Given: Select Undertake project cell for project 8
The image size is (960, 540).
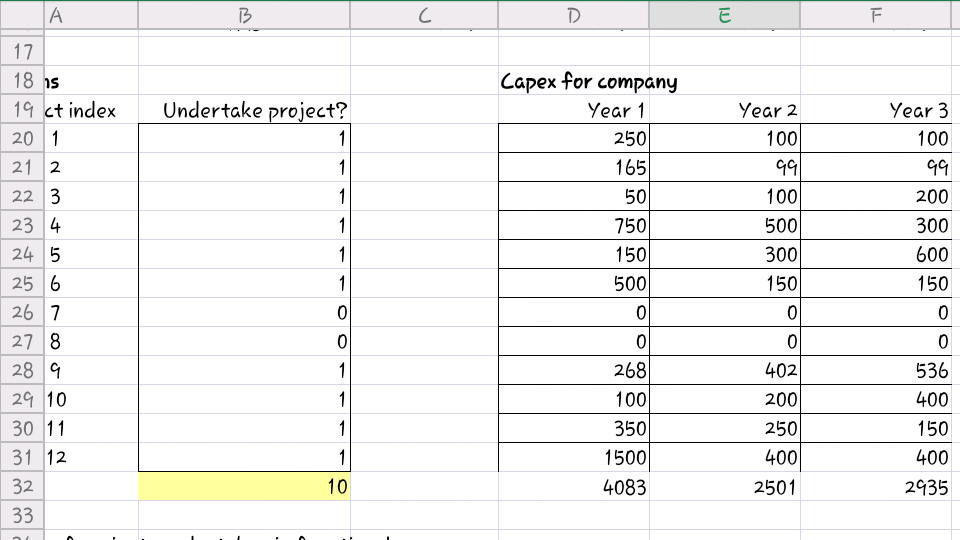Looking at the screenshot, I should coord(244,342).
